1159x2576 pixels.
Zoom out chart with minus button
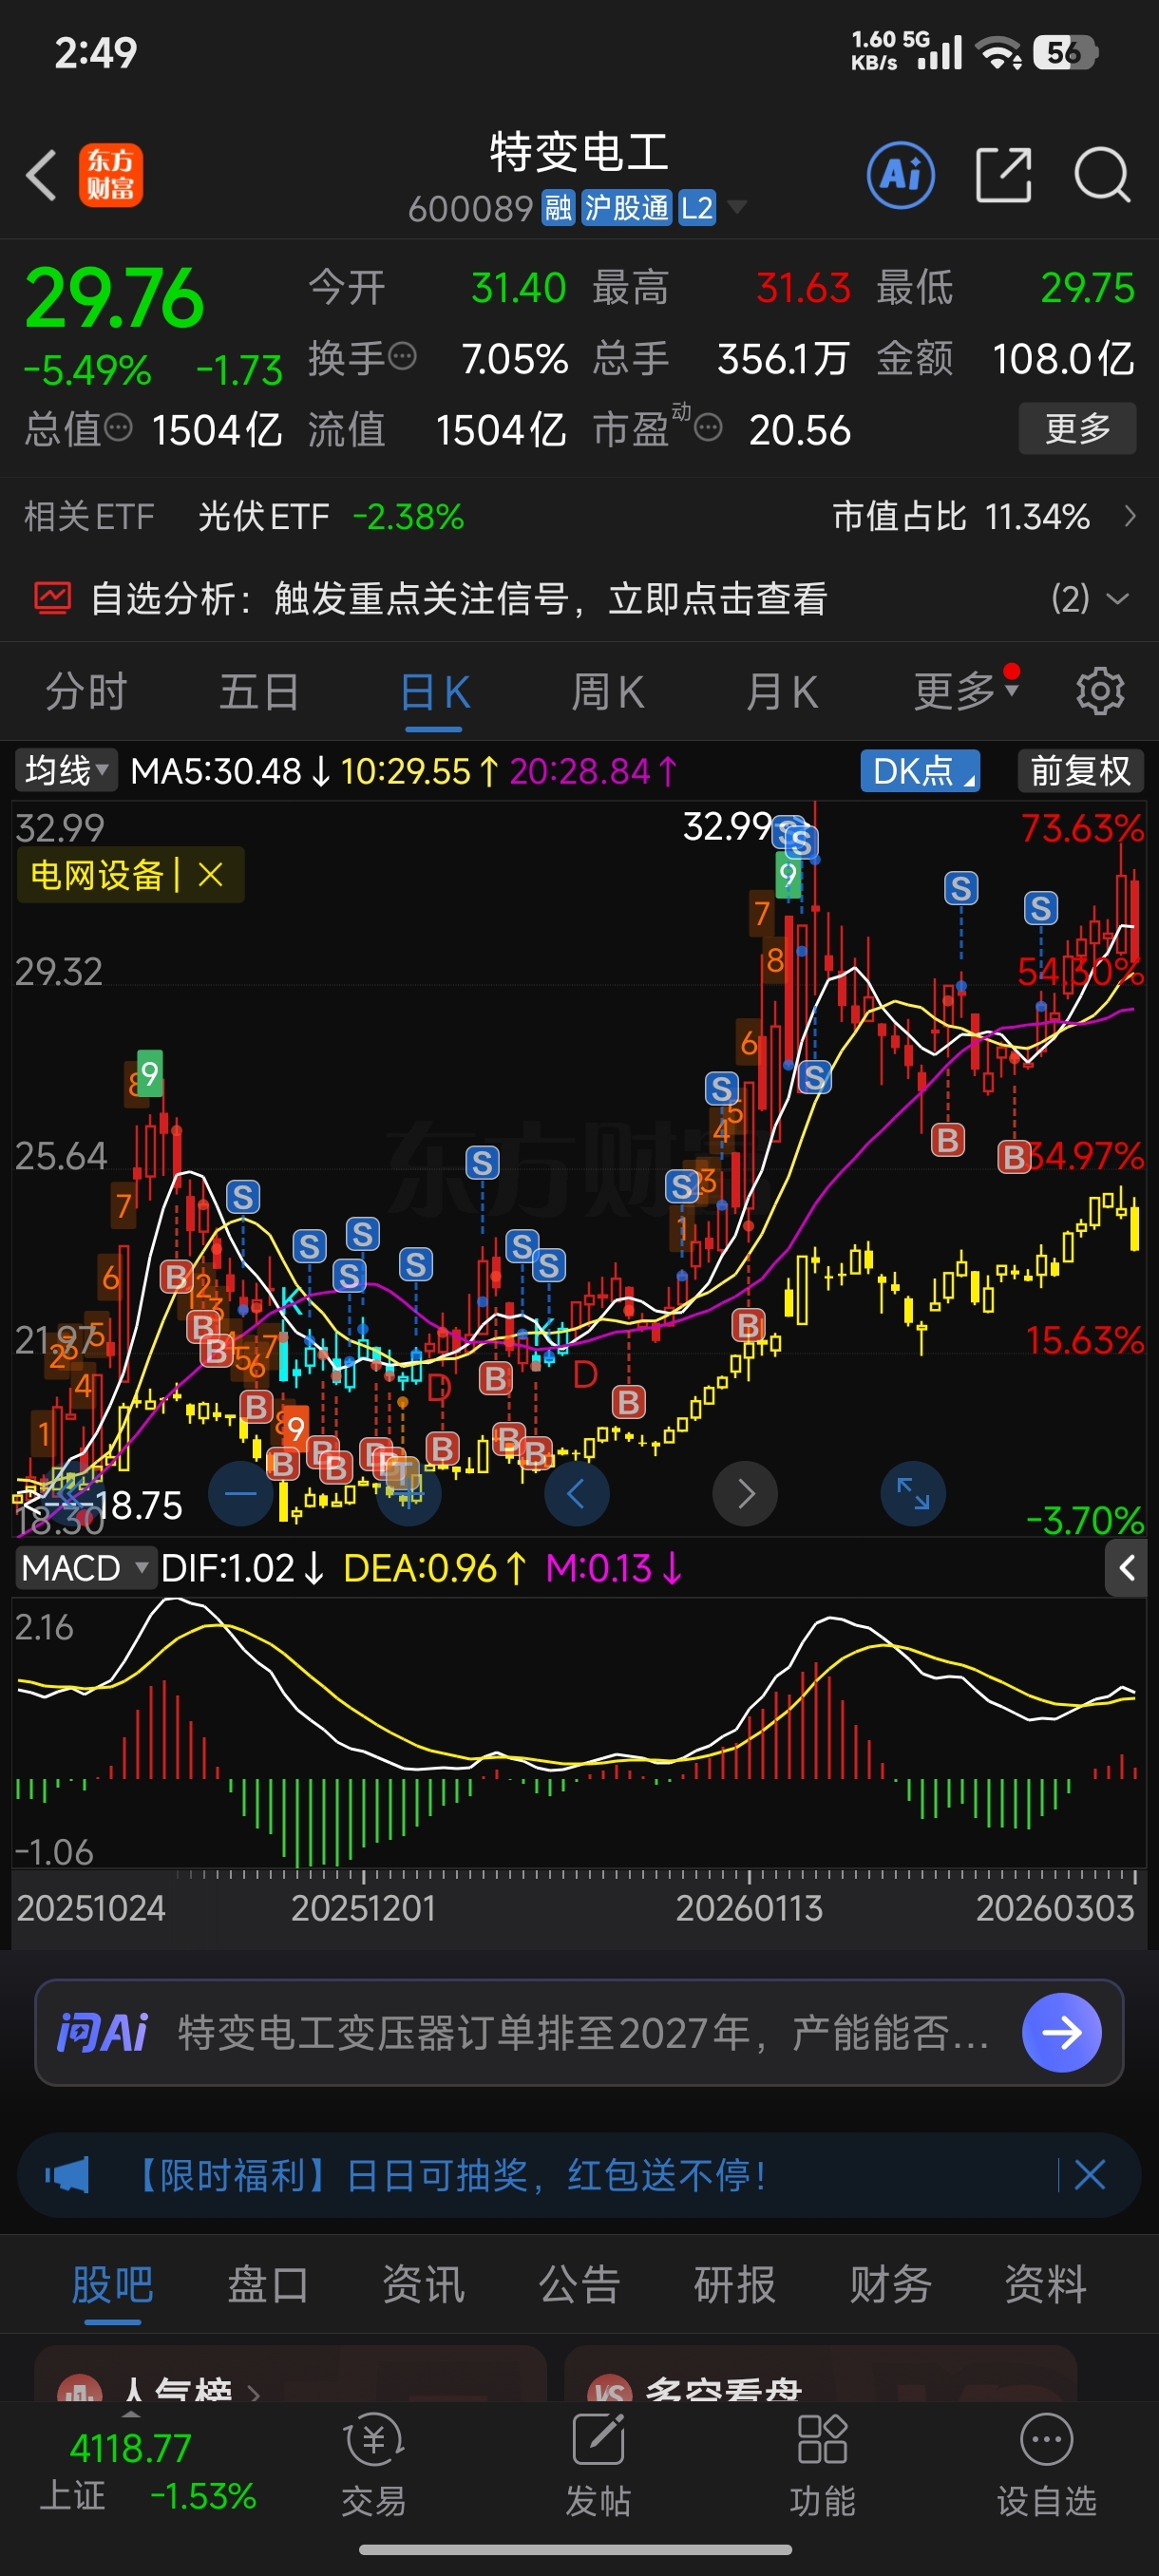click(x=240, y=1493)
